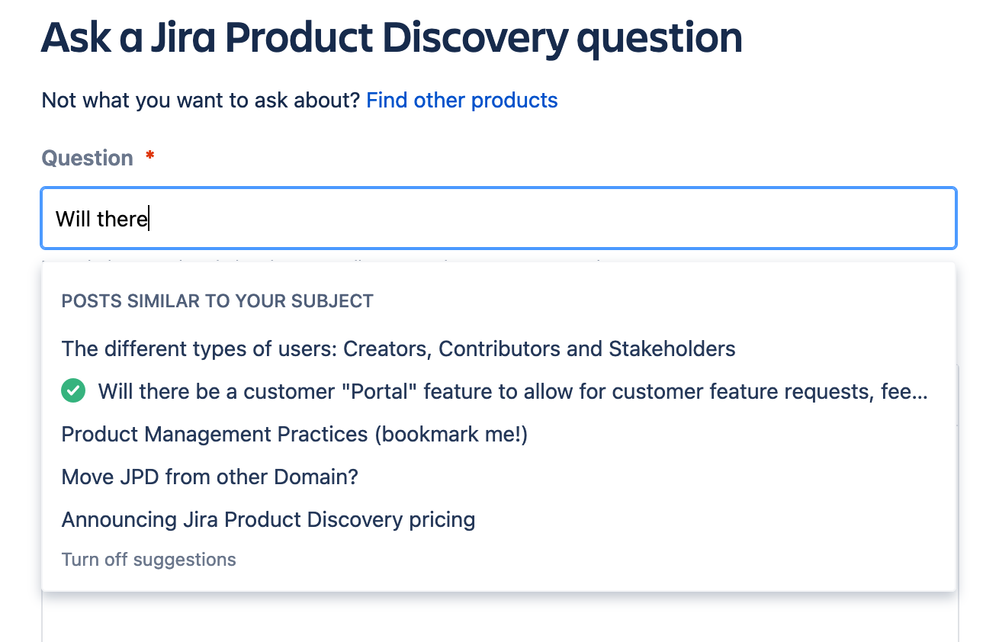Click the green checkmark solved icon
Viewport: 999px width, 642px height.
point(73,392)
